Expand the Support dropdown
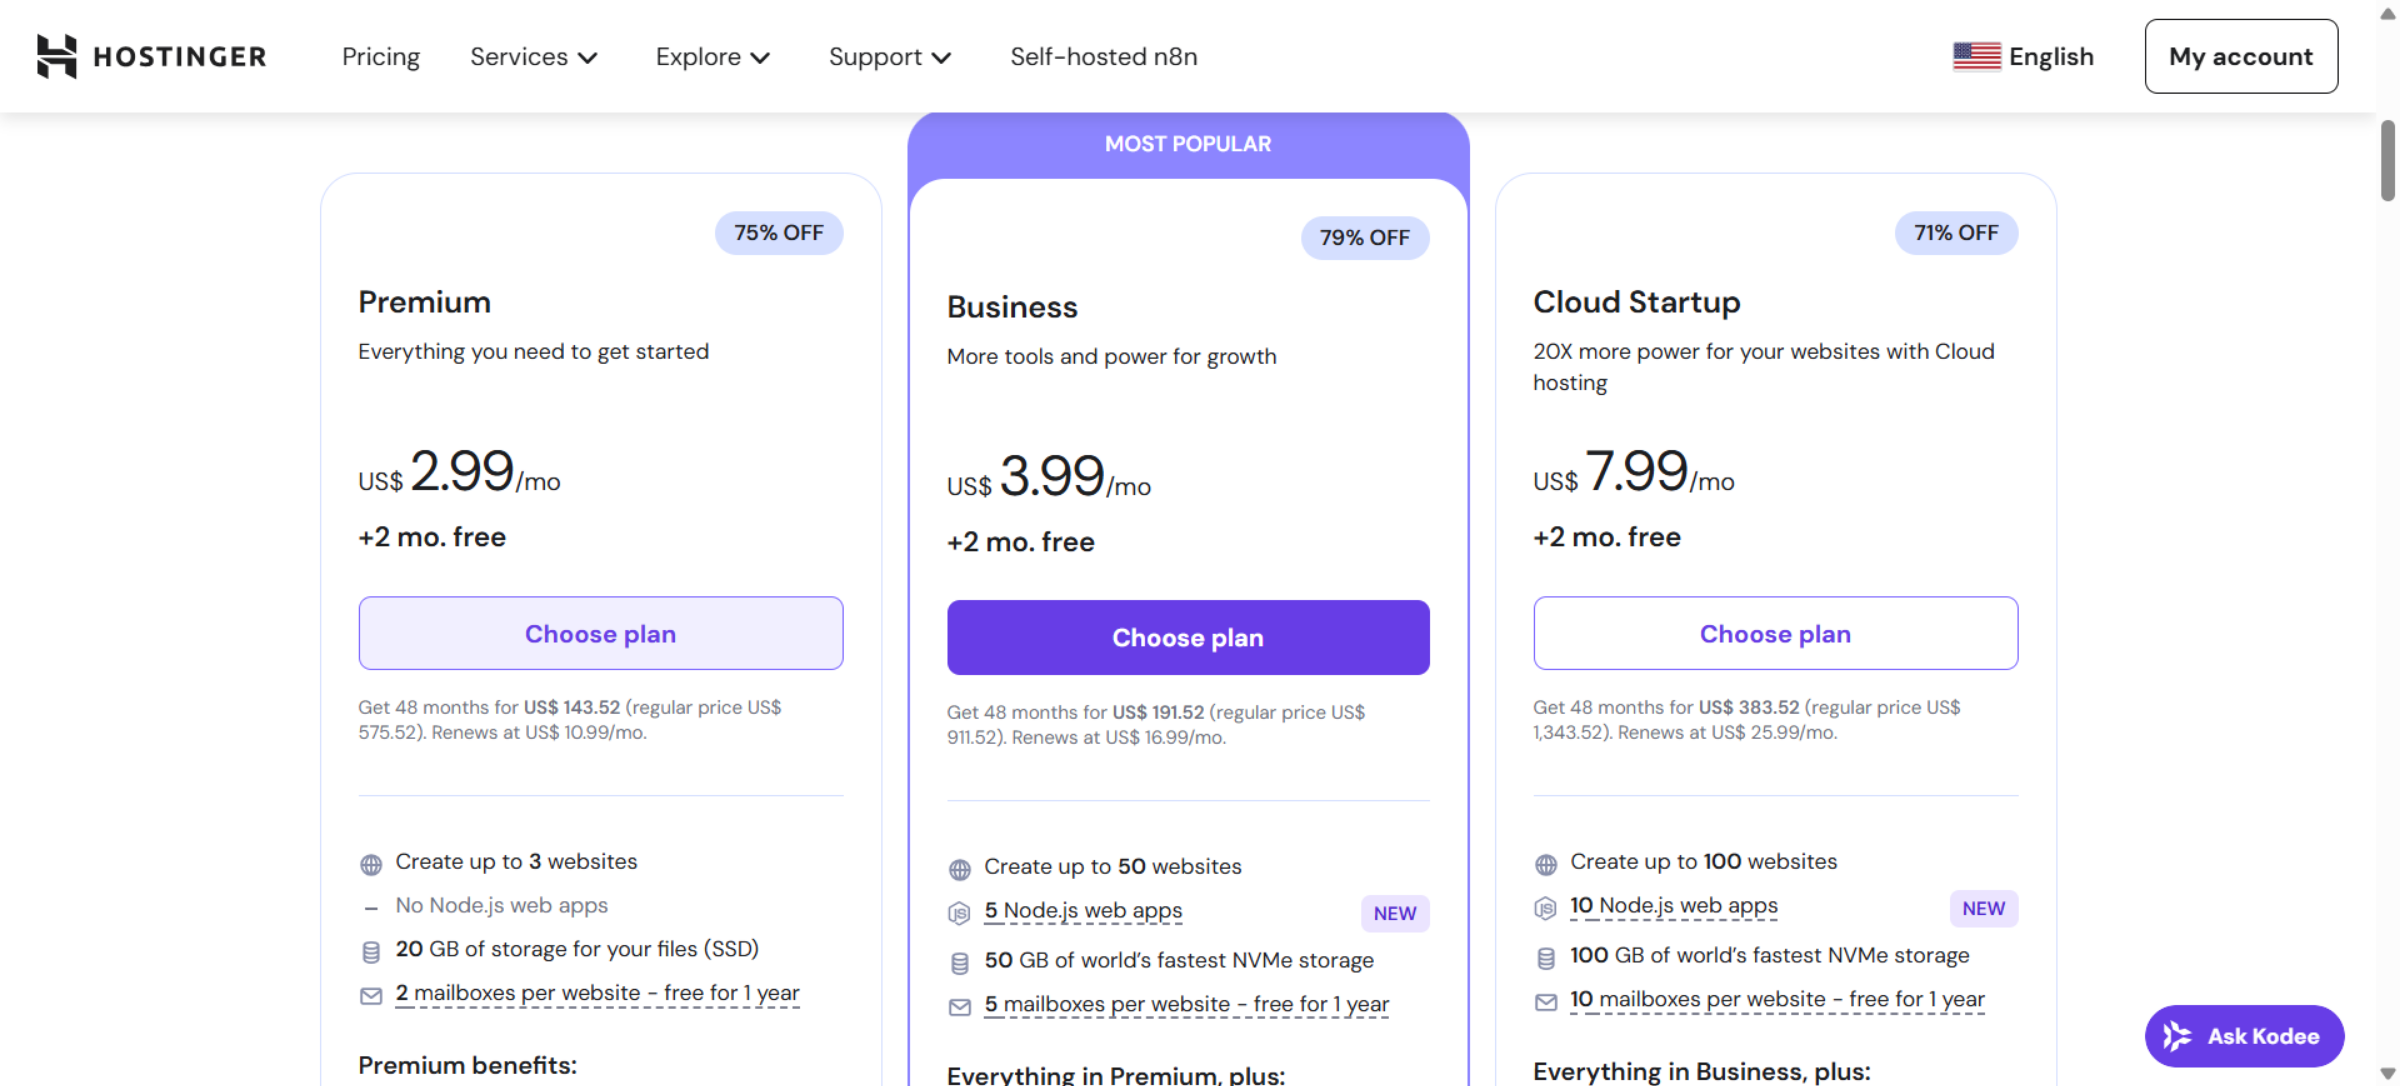 click(889, 57)
